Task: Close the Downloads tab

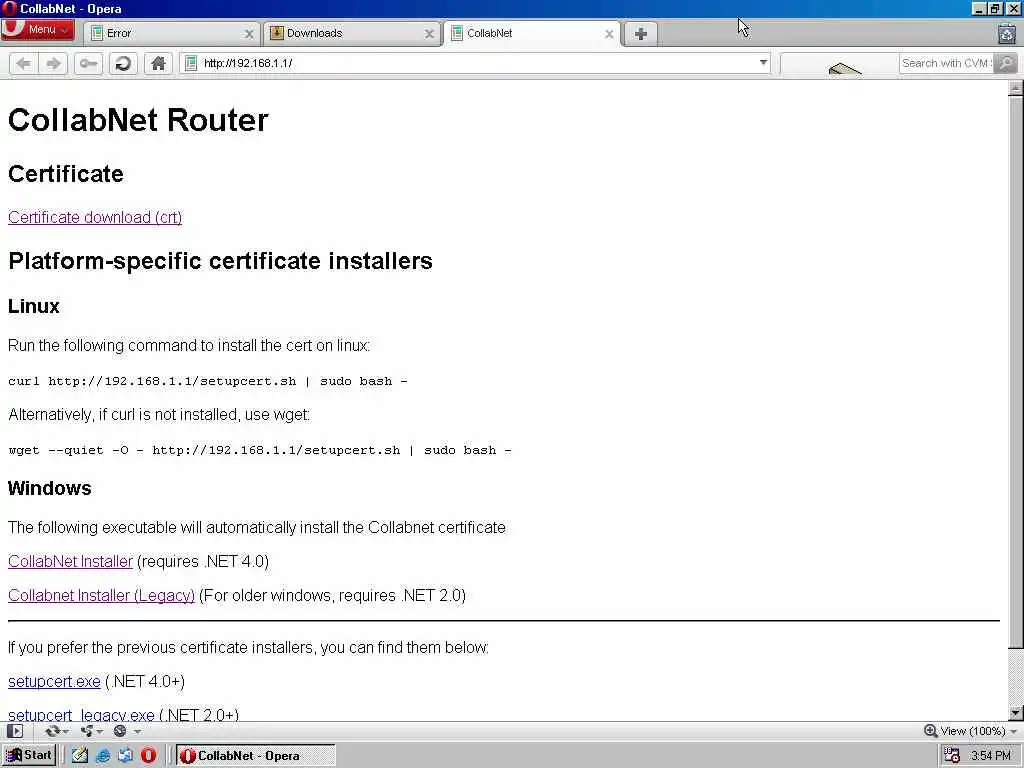Action: [429, 34]
